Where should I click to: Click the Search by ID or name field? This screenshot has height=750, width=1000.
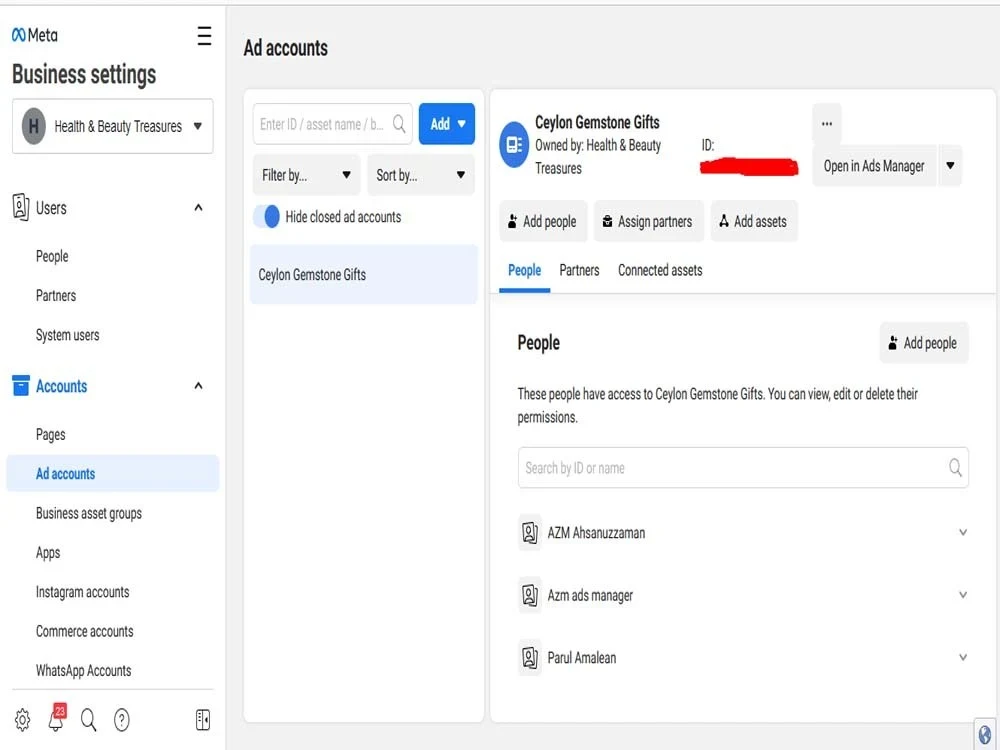[743, 467]
